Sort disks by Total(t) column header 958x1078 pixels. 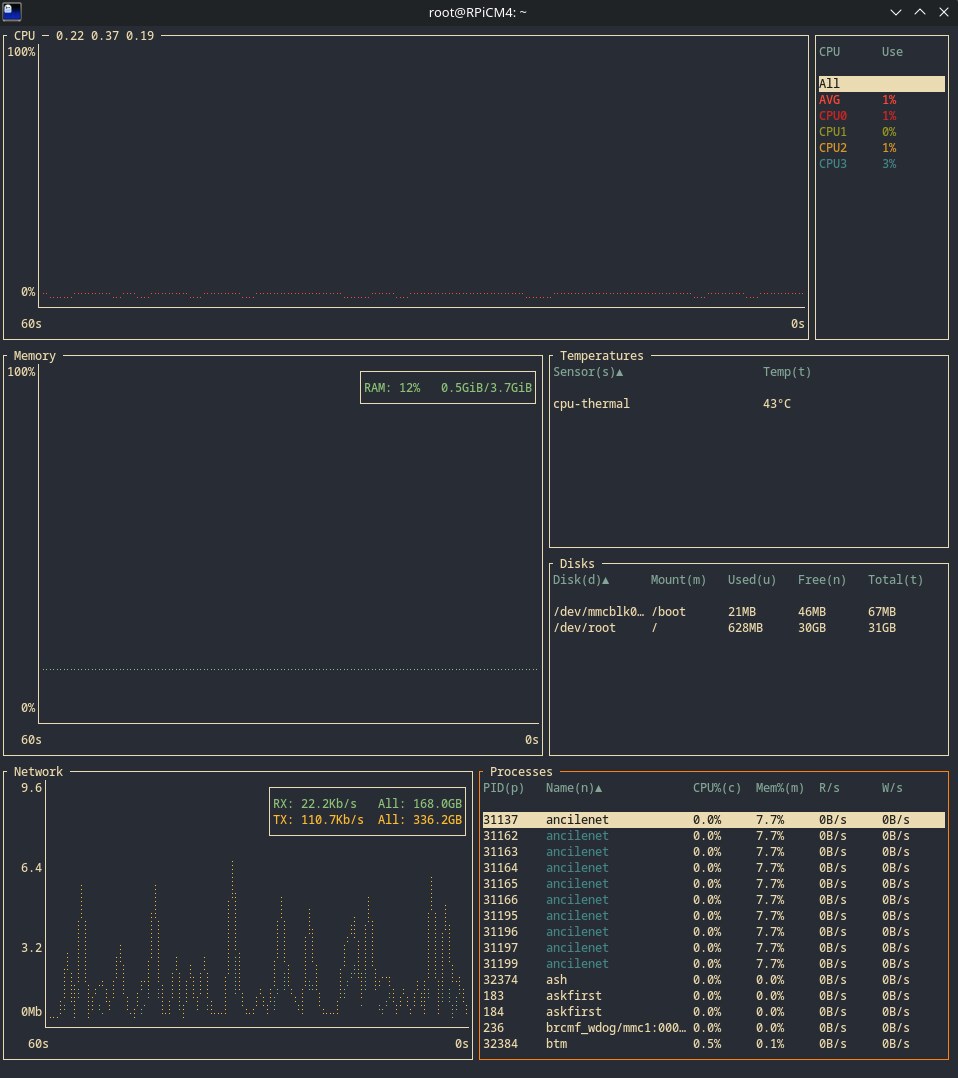click(895, 580)
